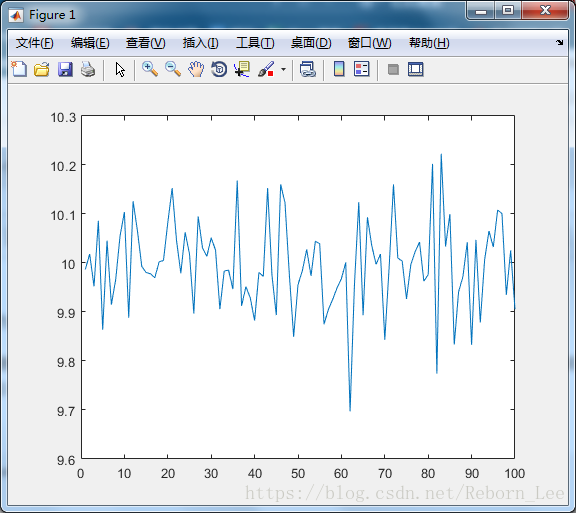The width and height of the screenshot is (576, 513).
Task: Click the New Figure icon
Action: (x=19, y=69)
